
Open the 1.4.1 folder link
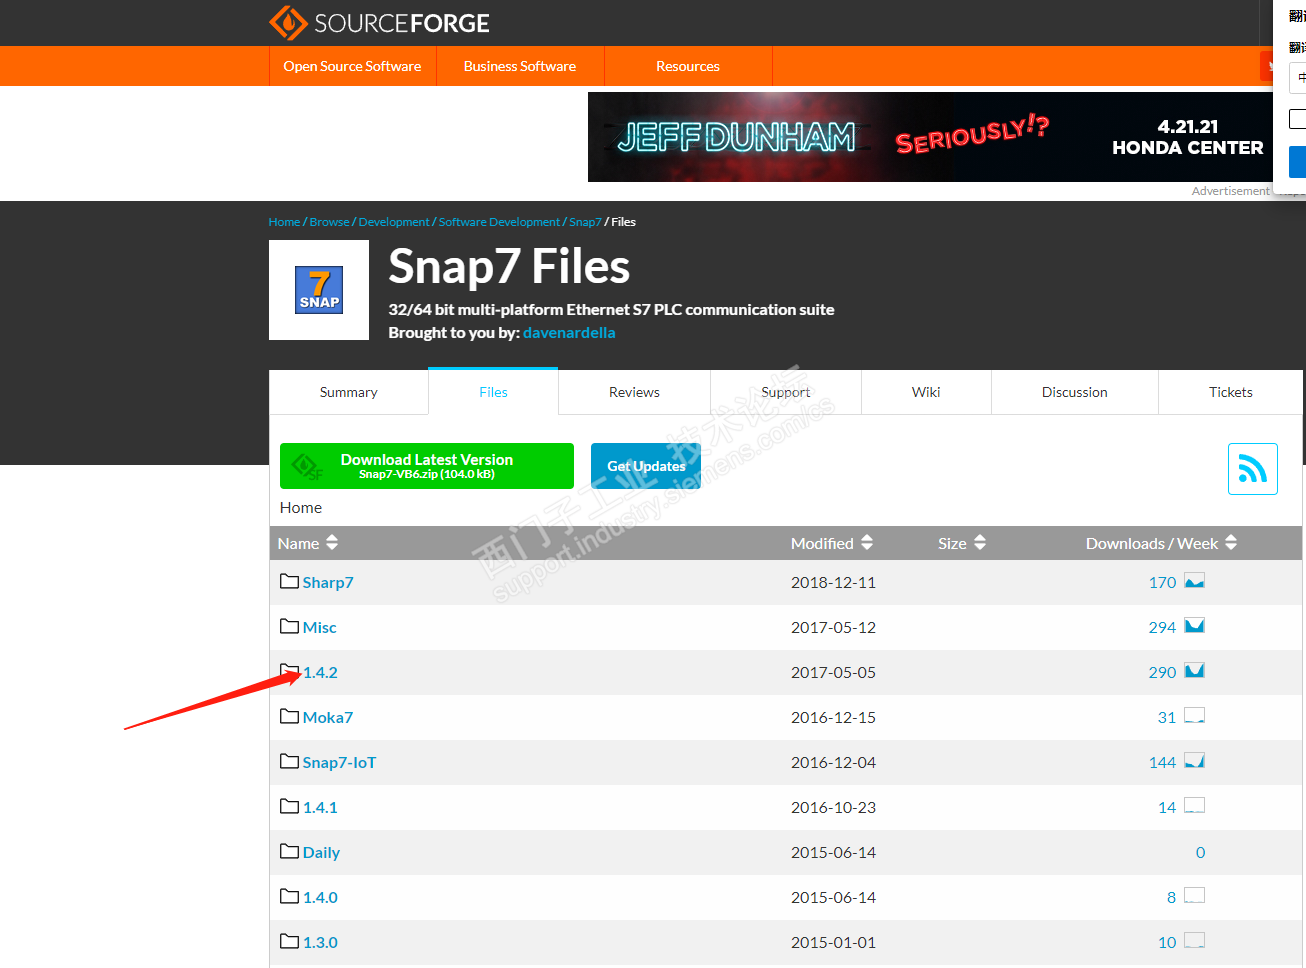320,807
